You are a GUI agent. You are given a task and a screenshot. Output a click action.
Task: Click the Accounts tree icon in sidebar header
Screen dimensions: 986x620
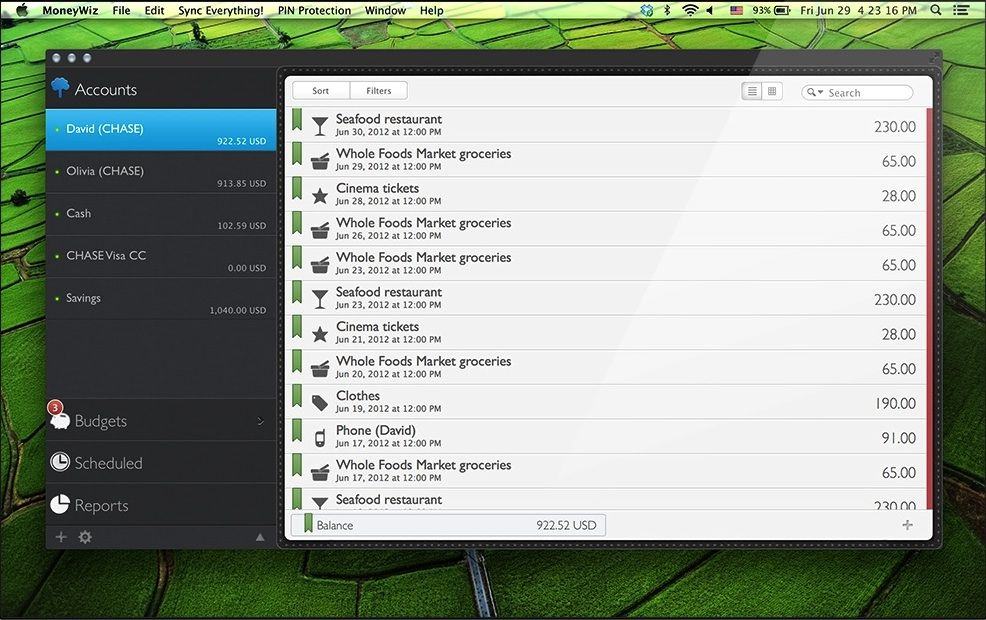point(61,88)
